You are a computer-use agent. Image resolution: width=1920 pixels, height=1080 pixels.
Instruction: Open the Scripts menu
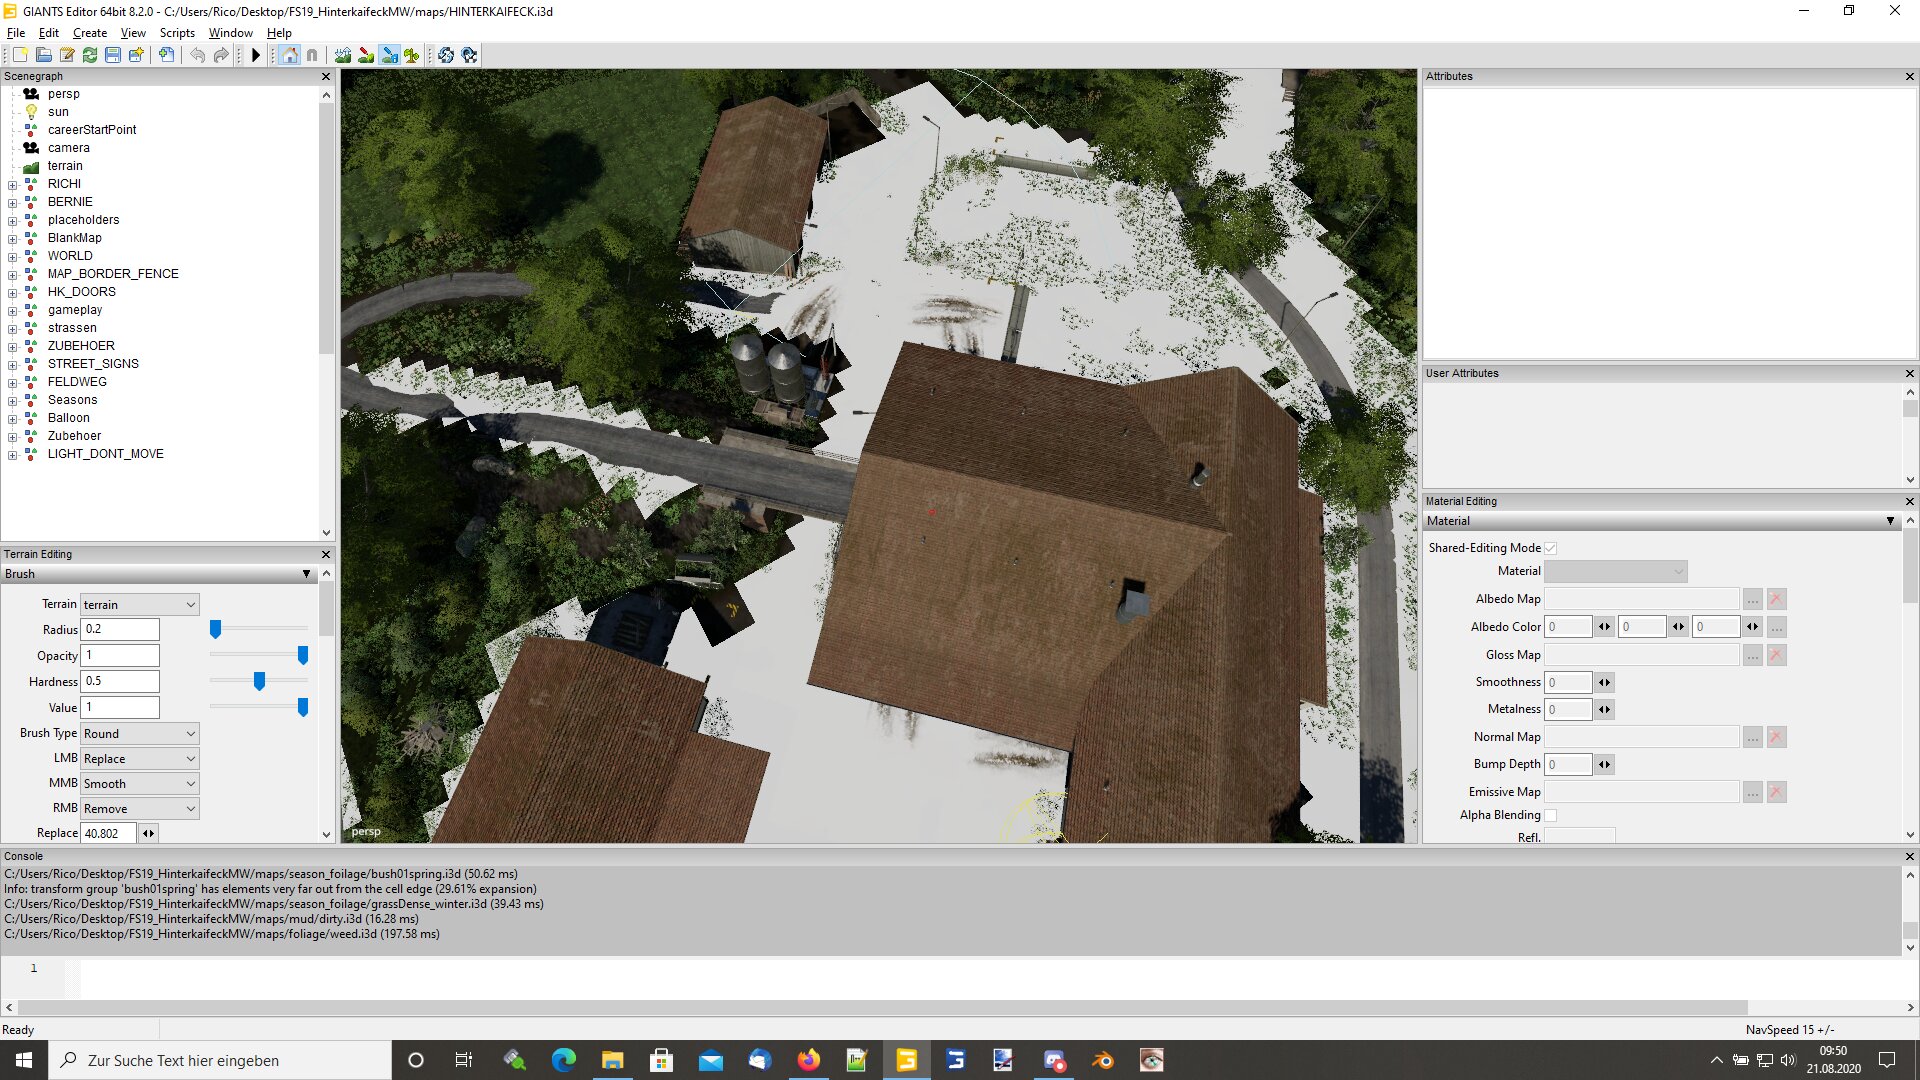point(177,33)
